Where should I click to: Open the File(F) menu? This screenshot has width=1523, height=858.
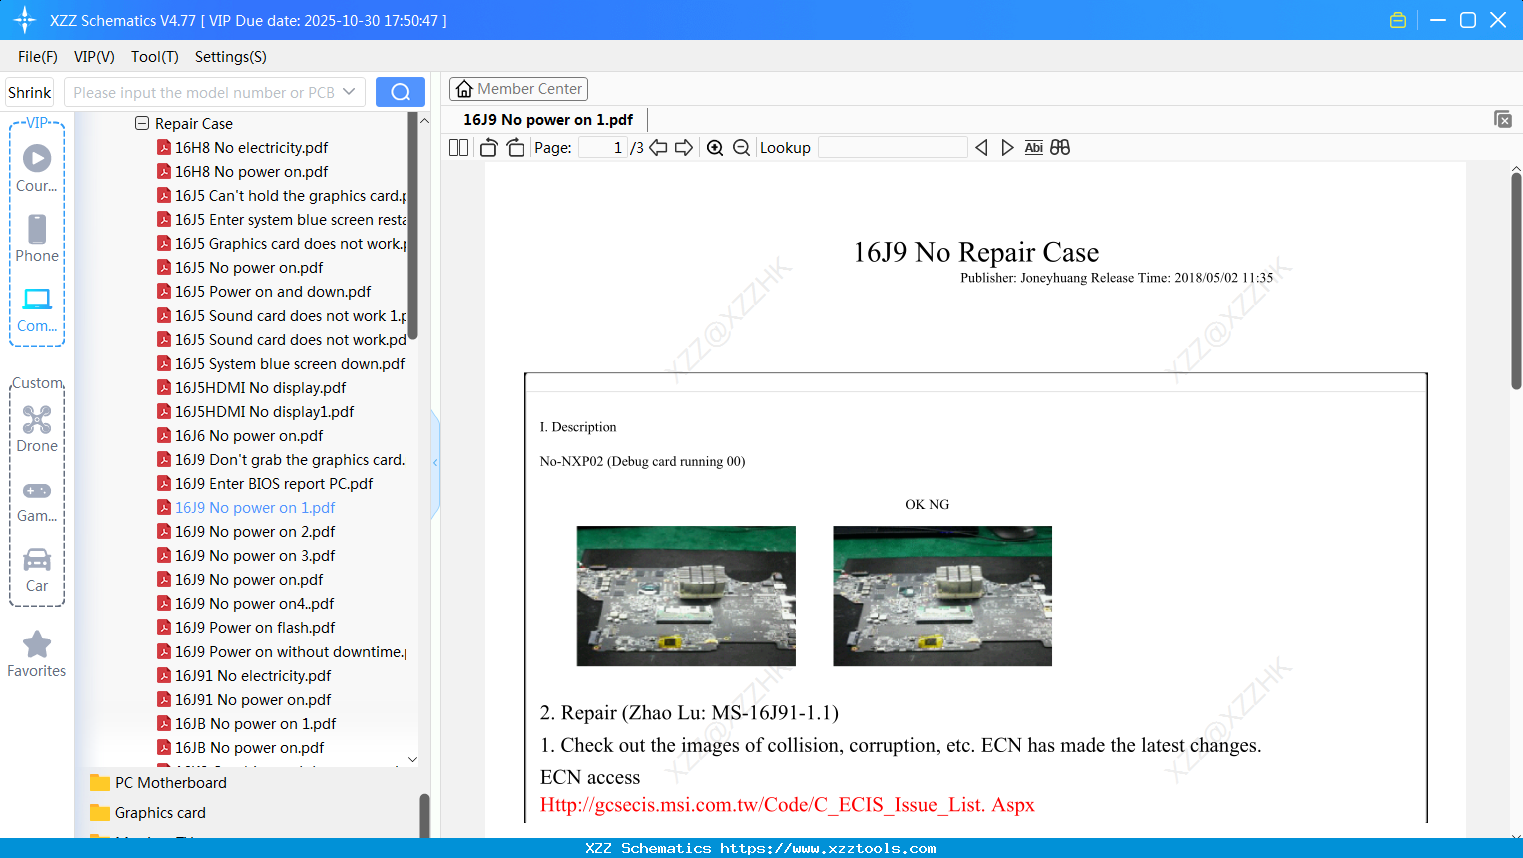coord(38,57)
